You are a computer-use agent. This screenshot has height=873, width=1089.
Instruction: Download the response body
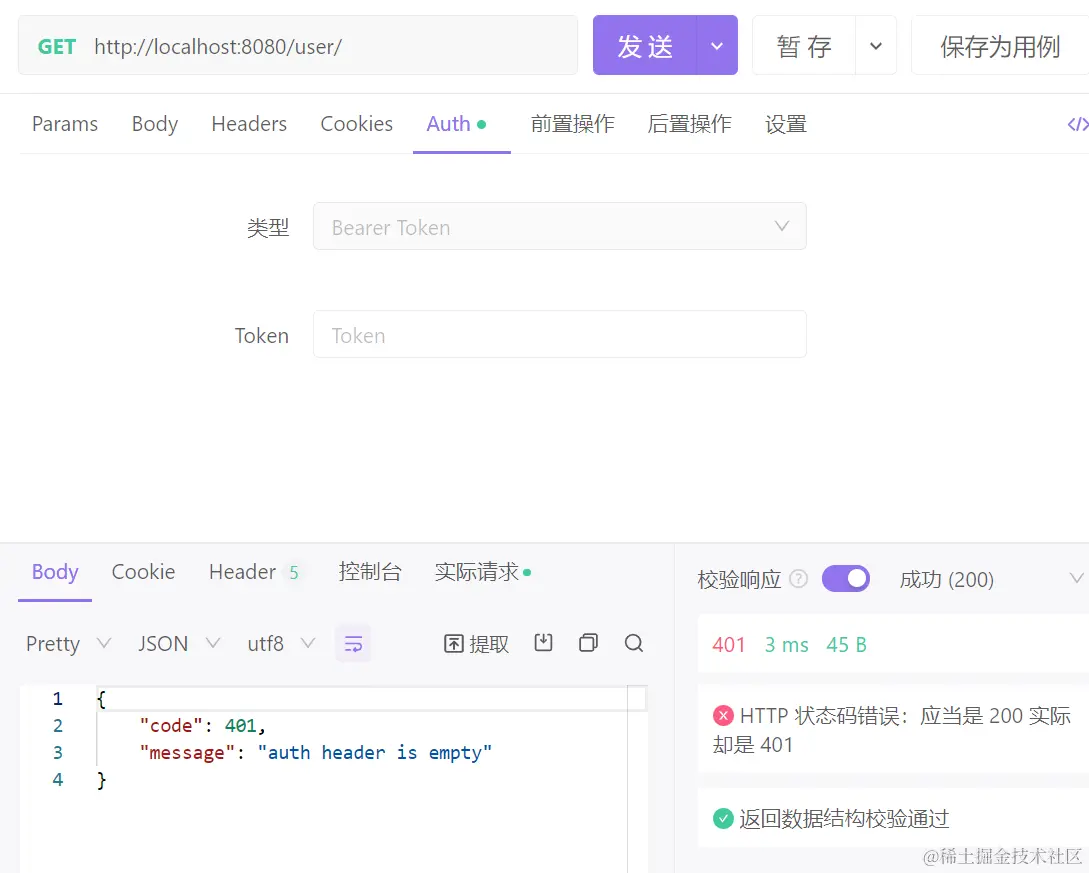pyautogui.click(x=543, y=643)
